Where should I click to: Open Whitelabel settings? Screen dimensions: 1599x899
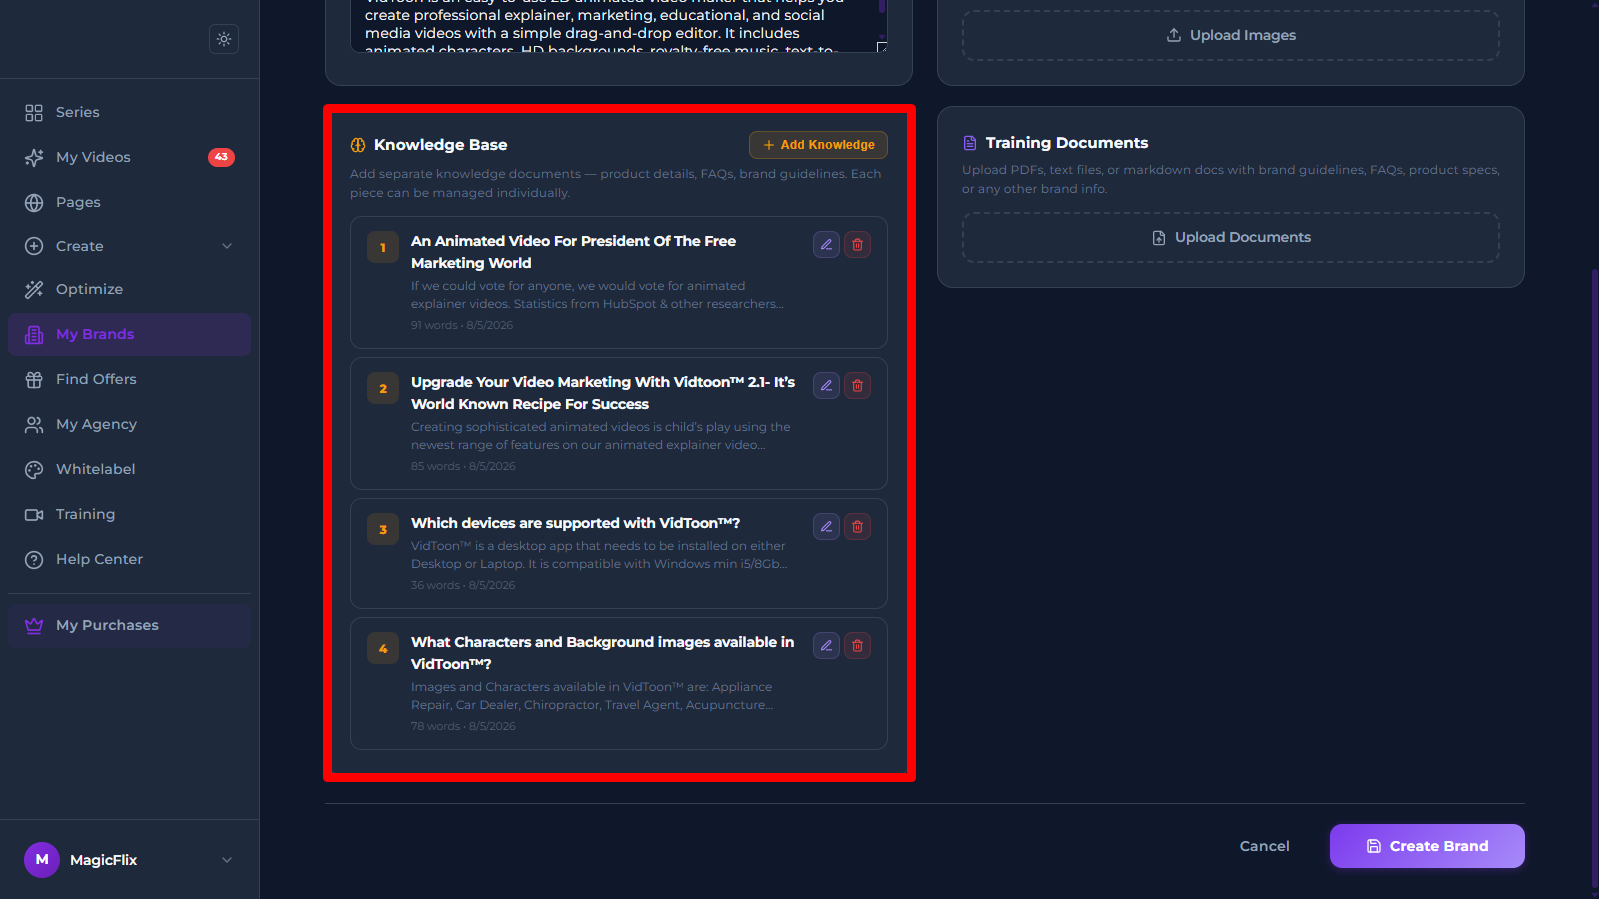129,469
